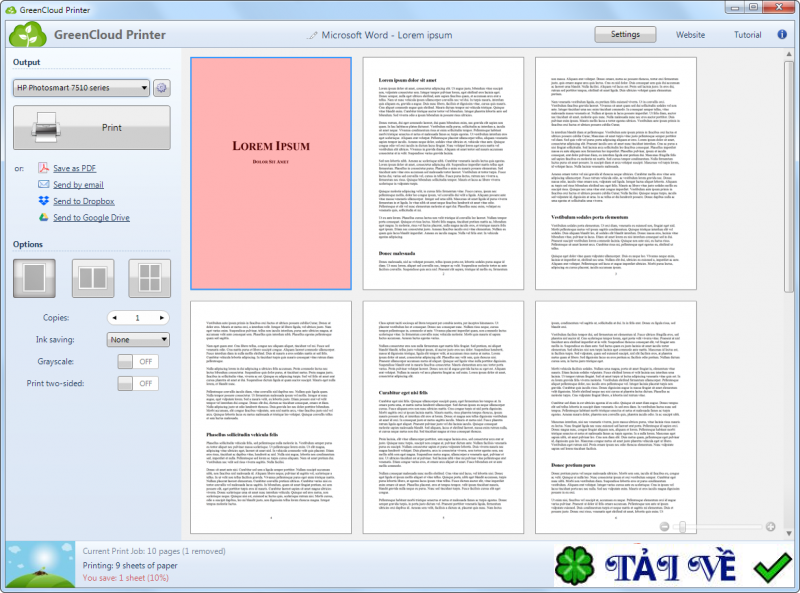
Task: Click the Send by email link
Action: 78,185
